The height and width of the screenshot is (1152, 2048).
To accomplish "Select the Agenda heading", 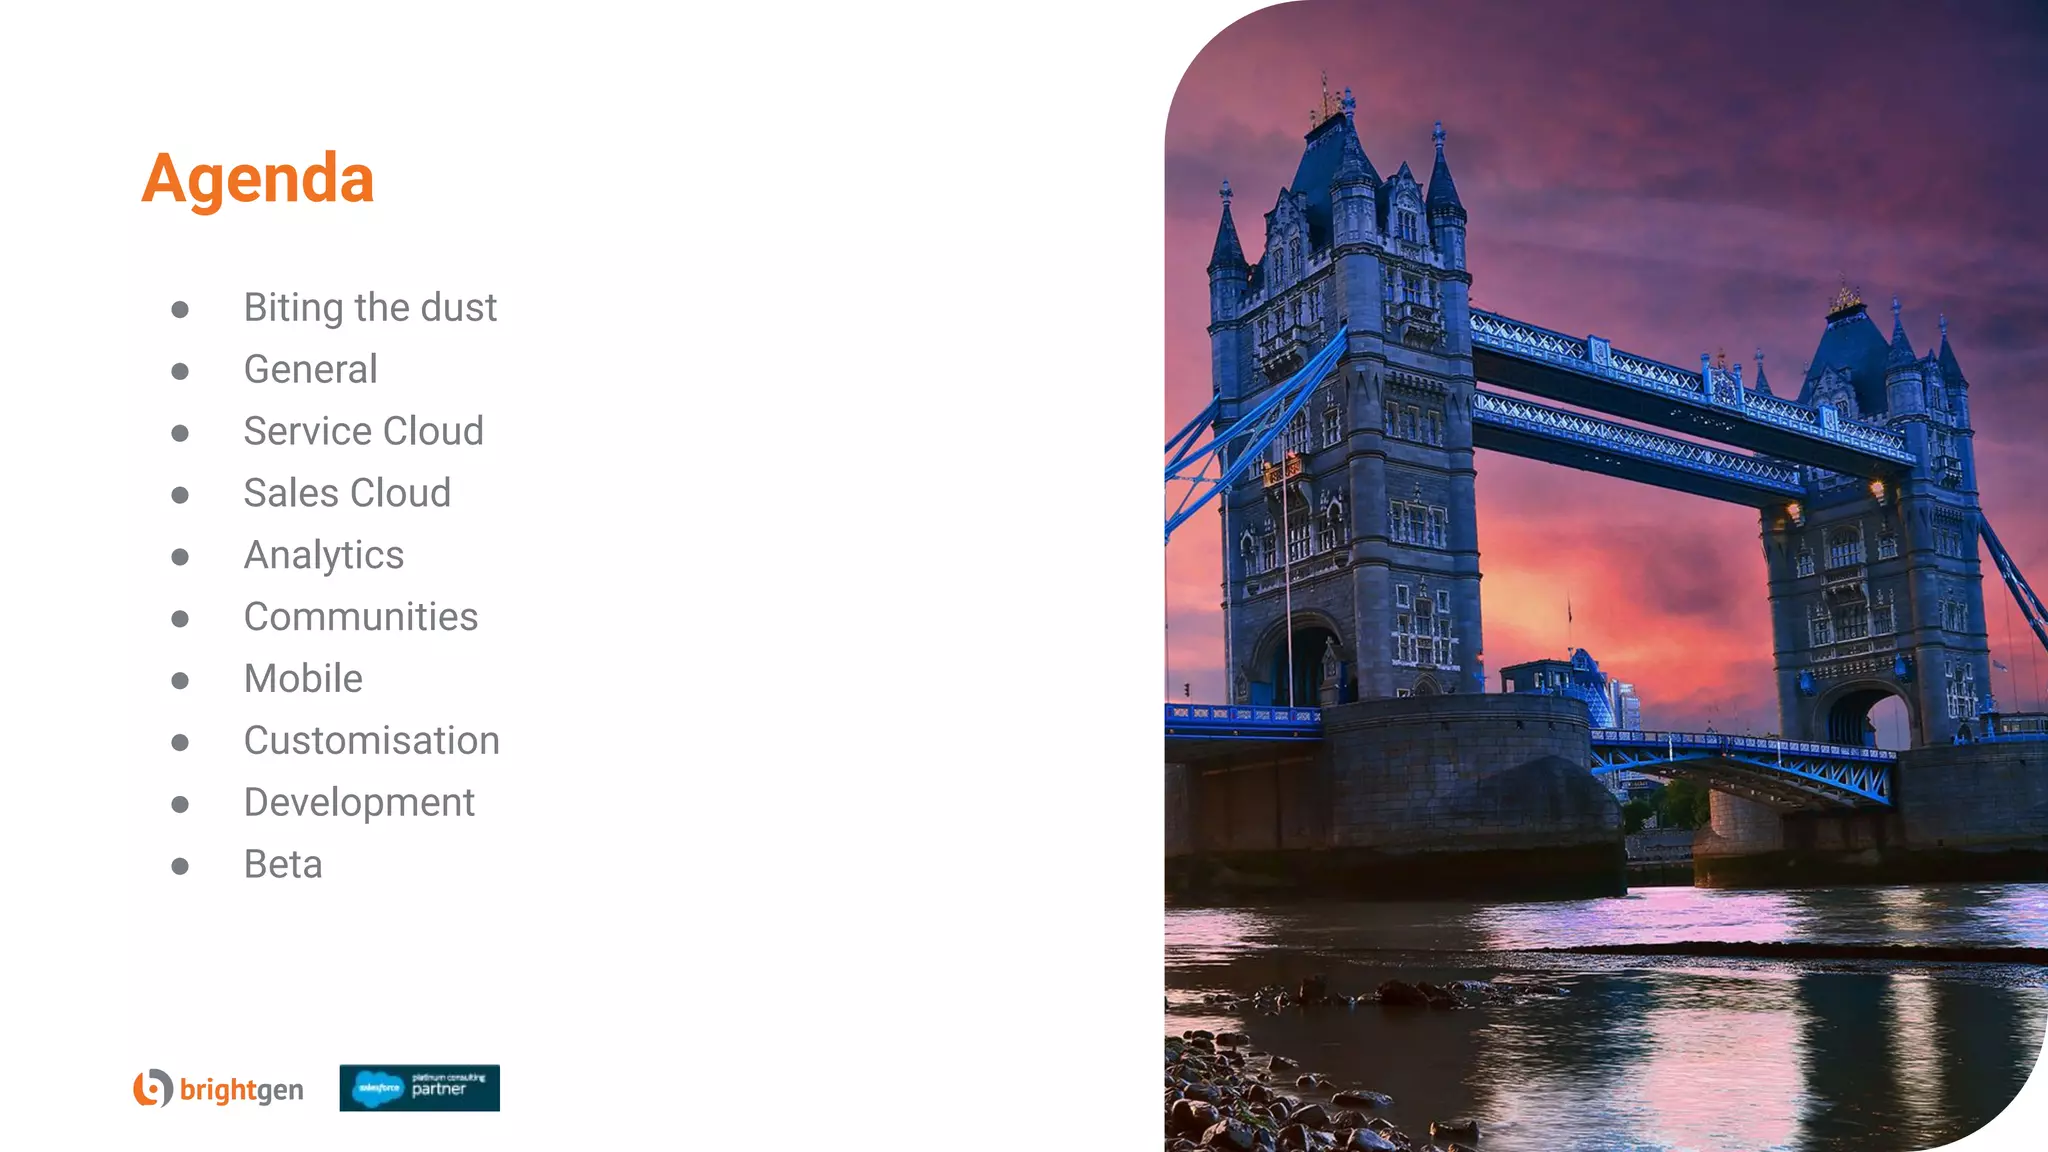I will [258, 180].
